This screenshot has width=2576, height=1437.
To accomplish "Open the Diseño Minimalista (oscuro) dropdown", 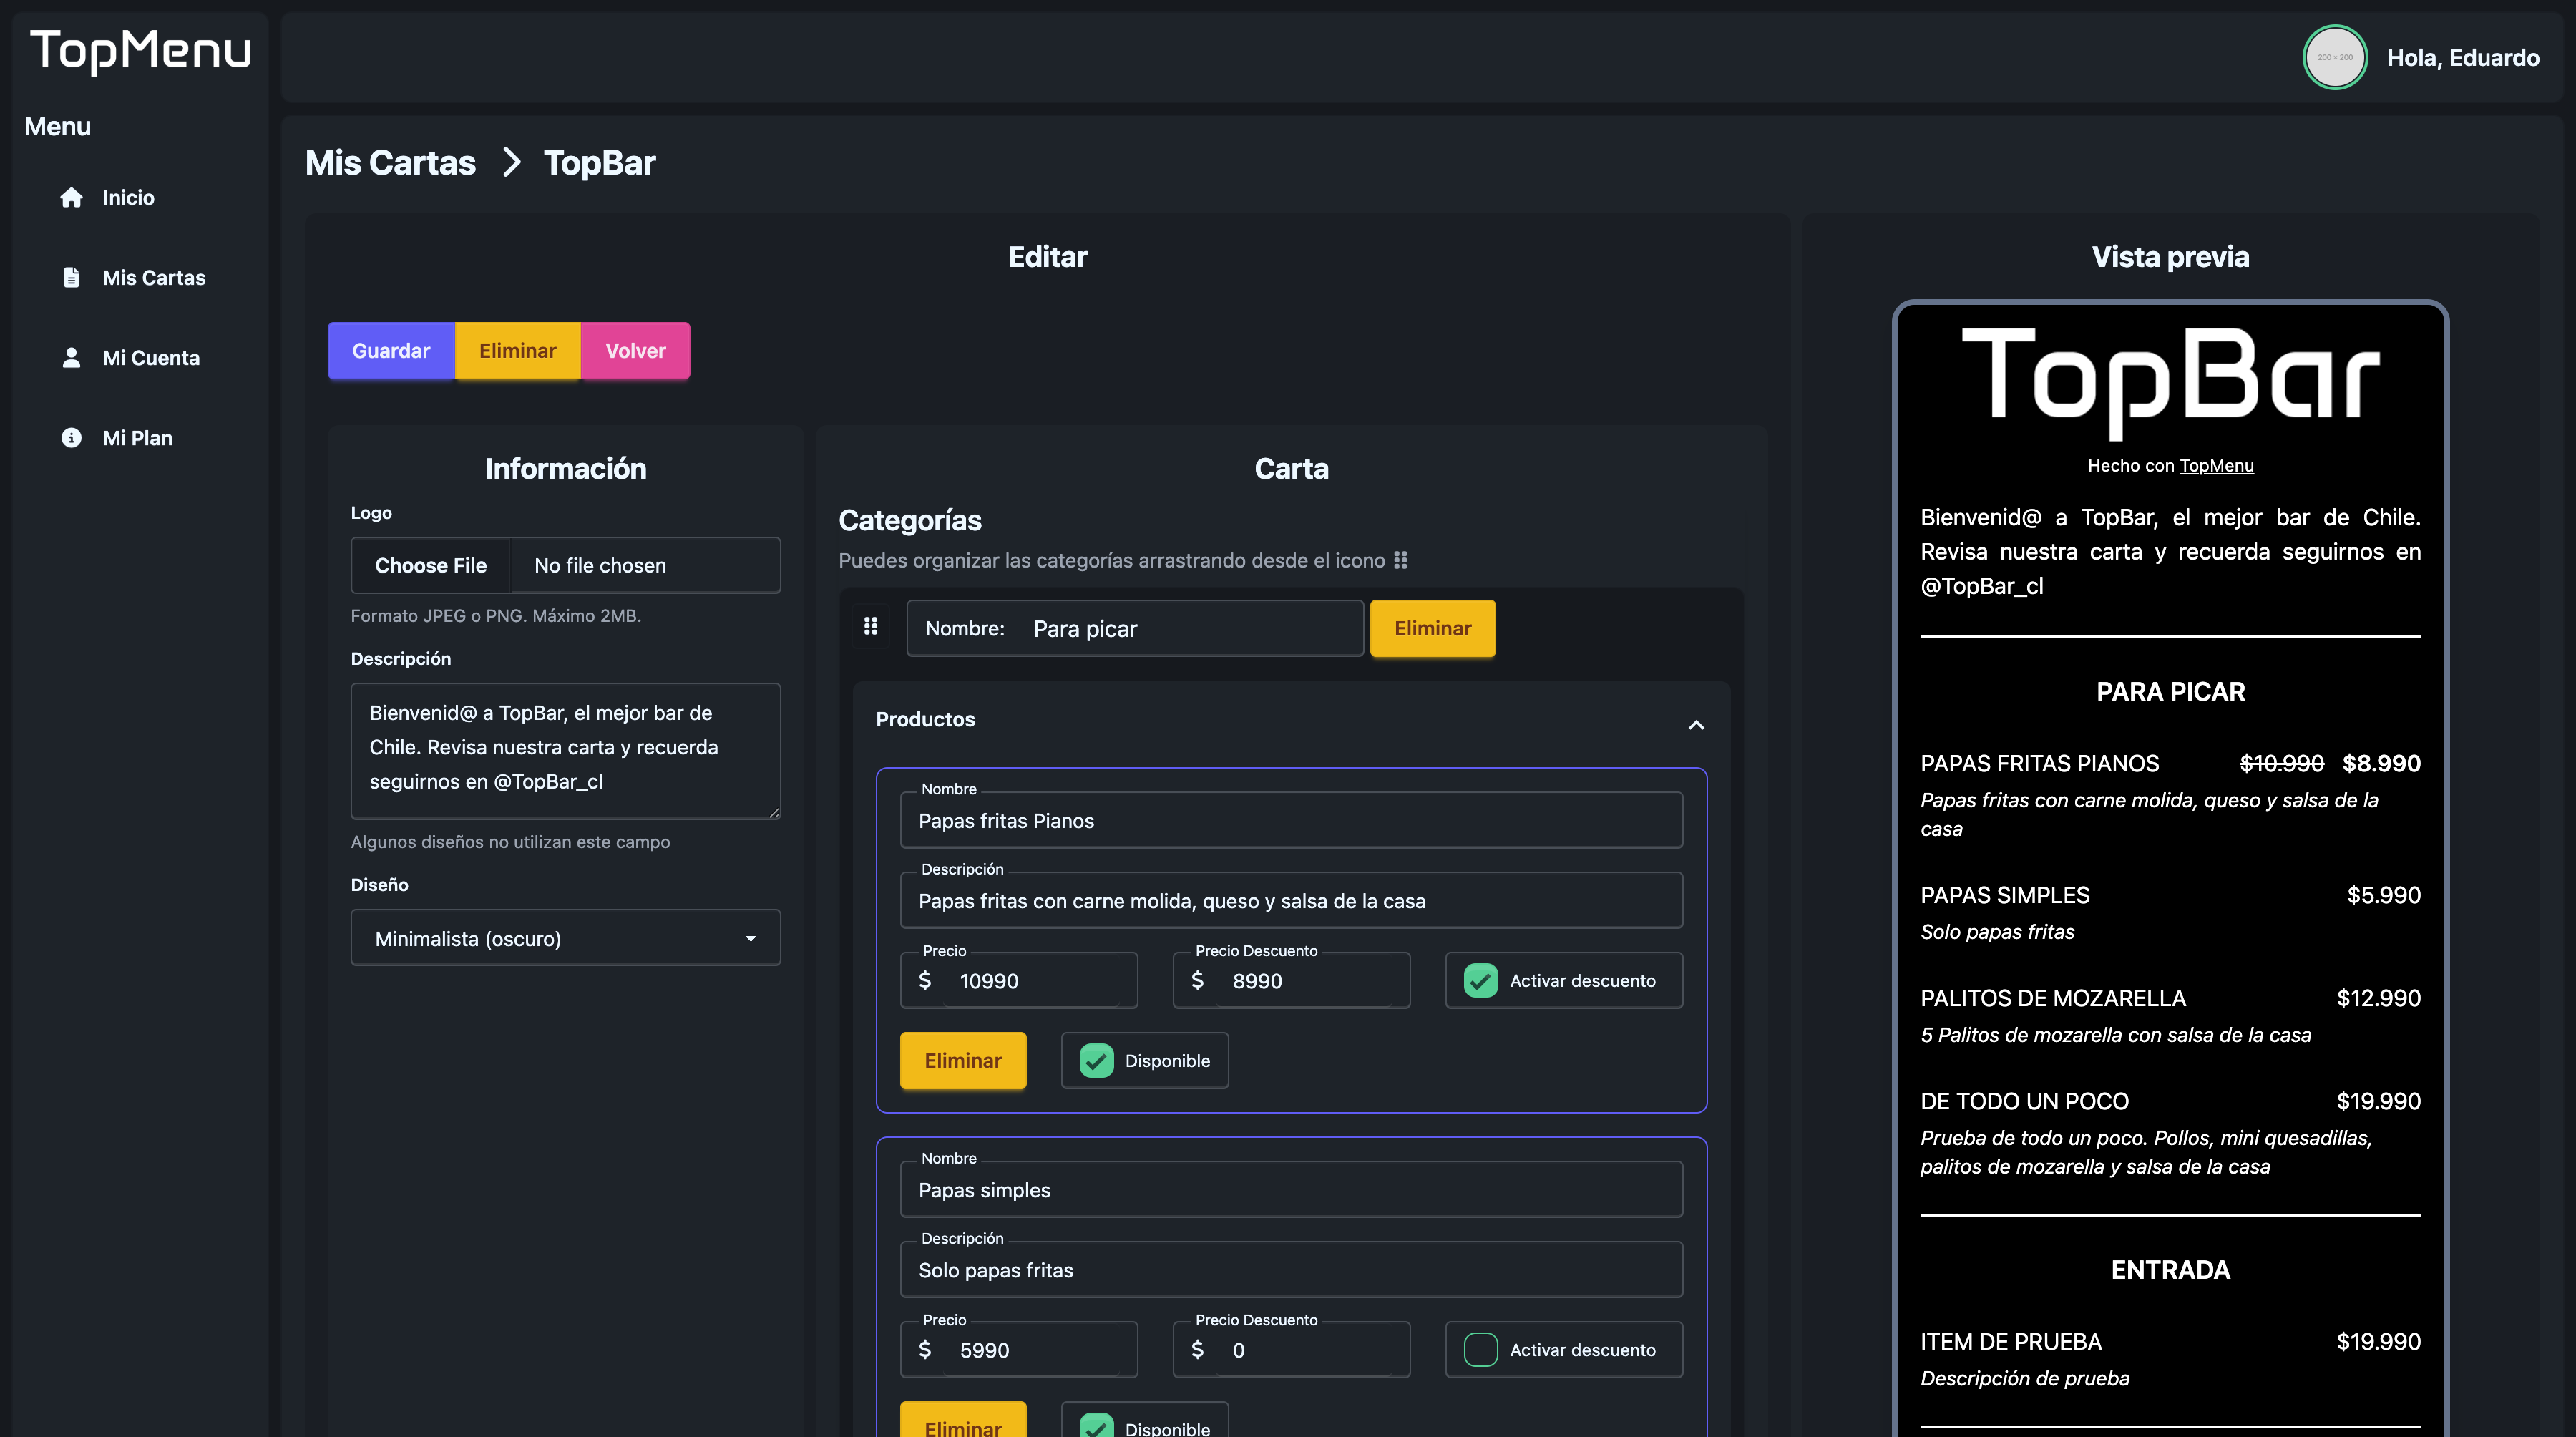I will tap(565, 938).
